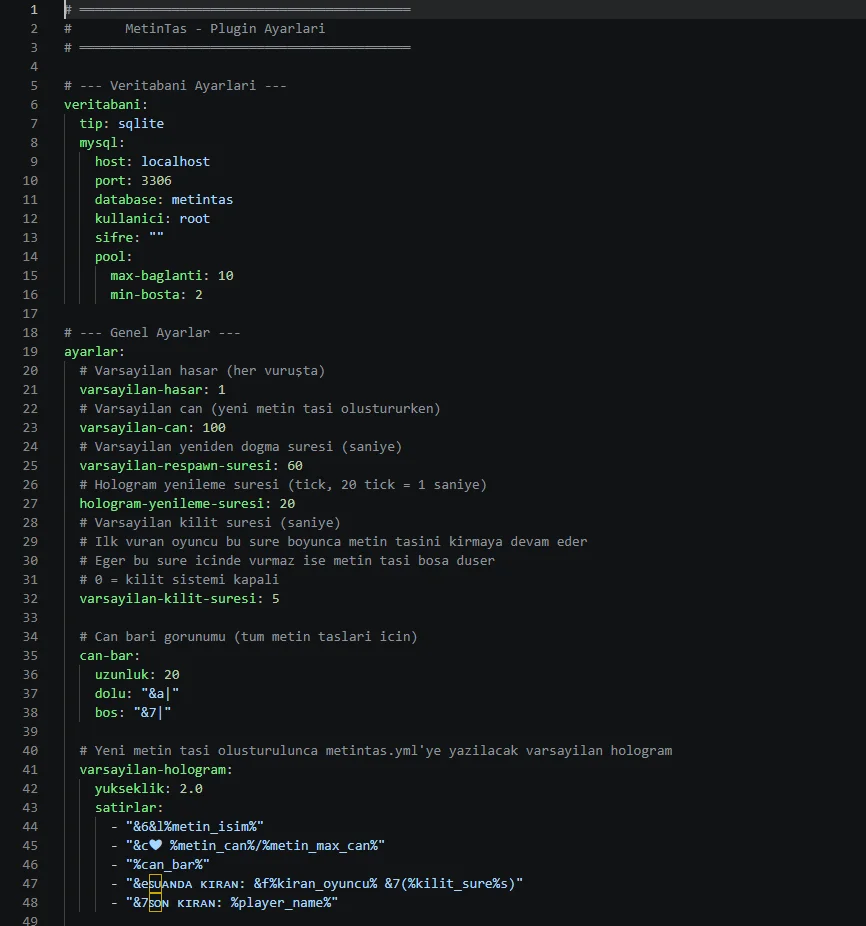This screenshot has width=866, height=926.
Task: Click the varsayilan-kilit-suresi value 5
Action: [x=275, y=599]
